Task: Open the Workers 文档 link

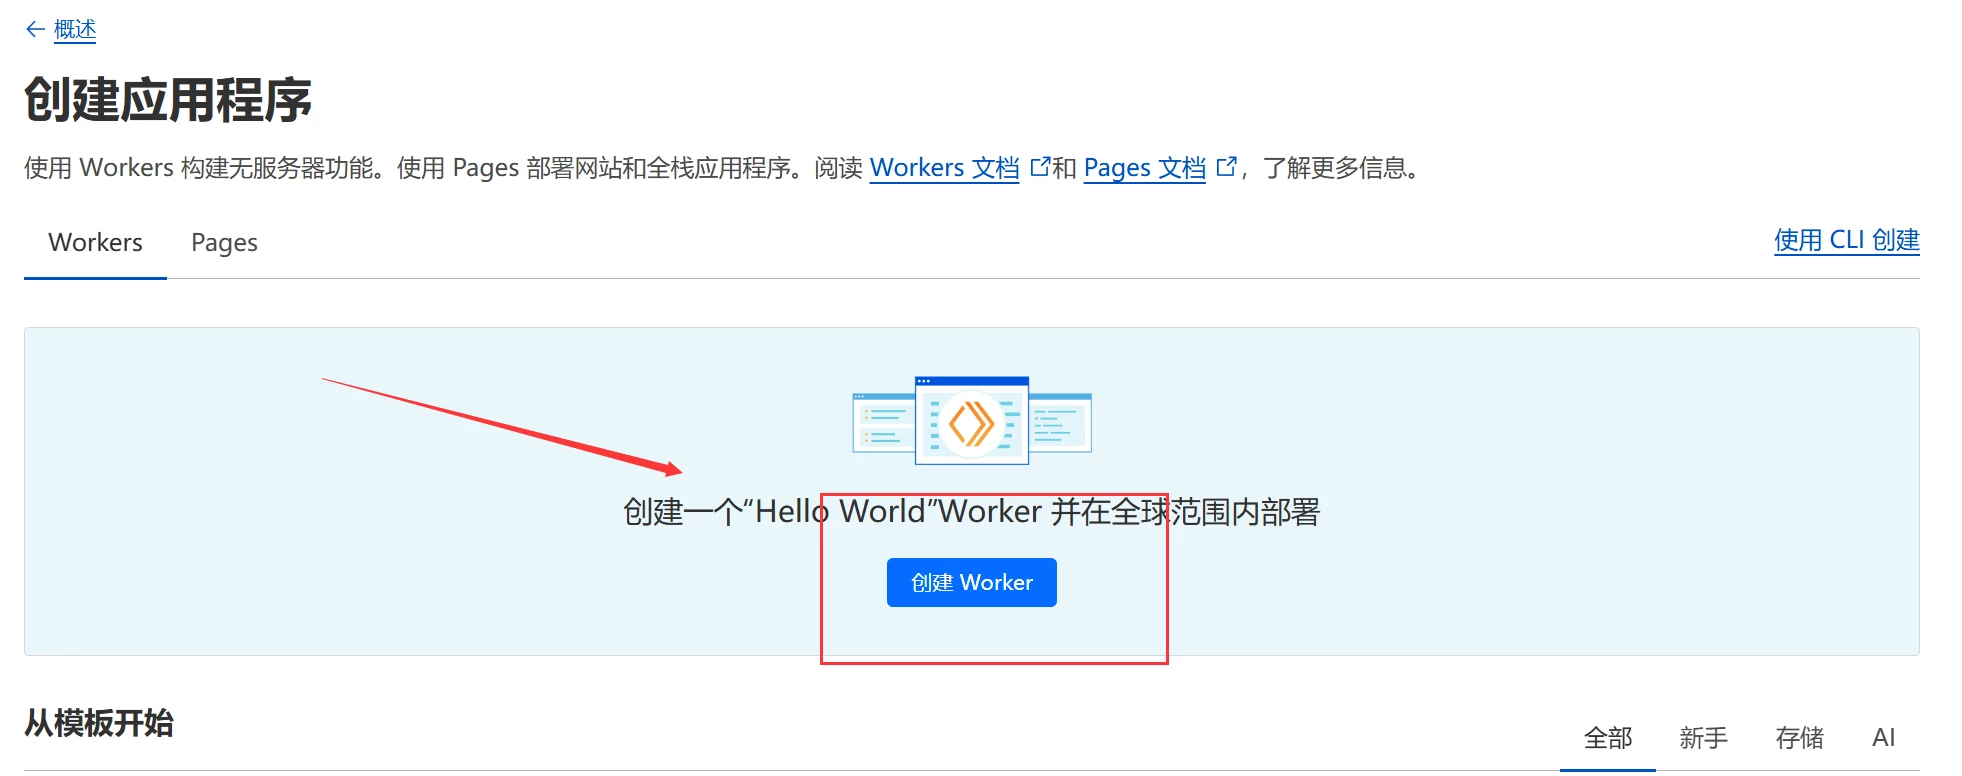Action: click(944, 168)
